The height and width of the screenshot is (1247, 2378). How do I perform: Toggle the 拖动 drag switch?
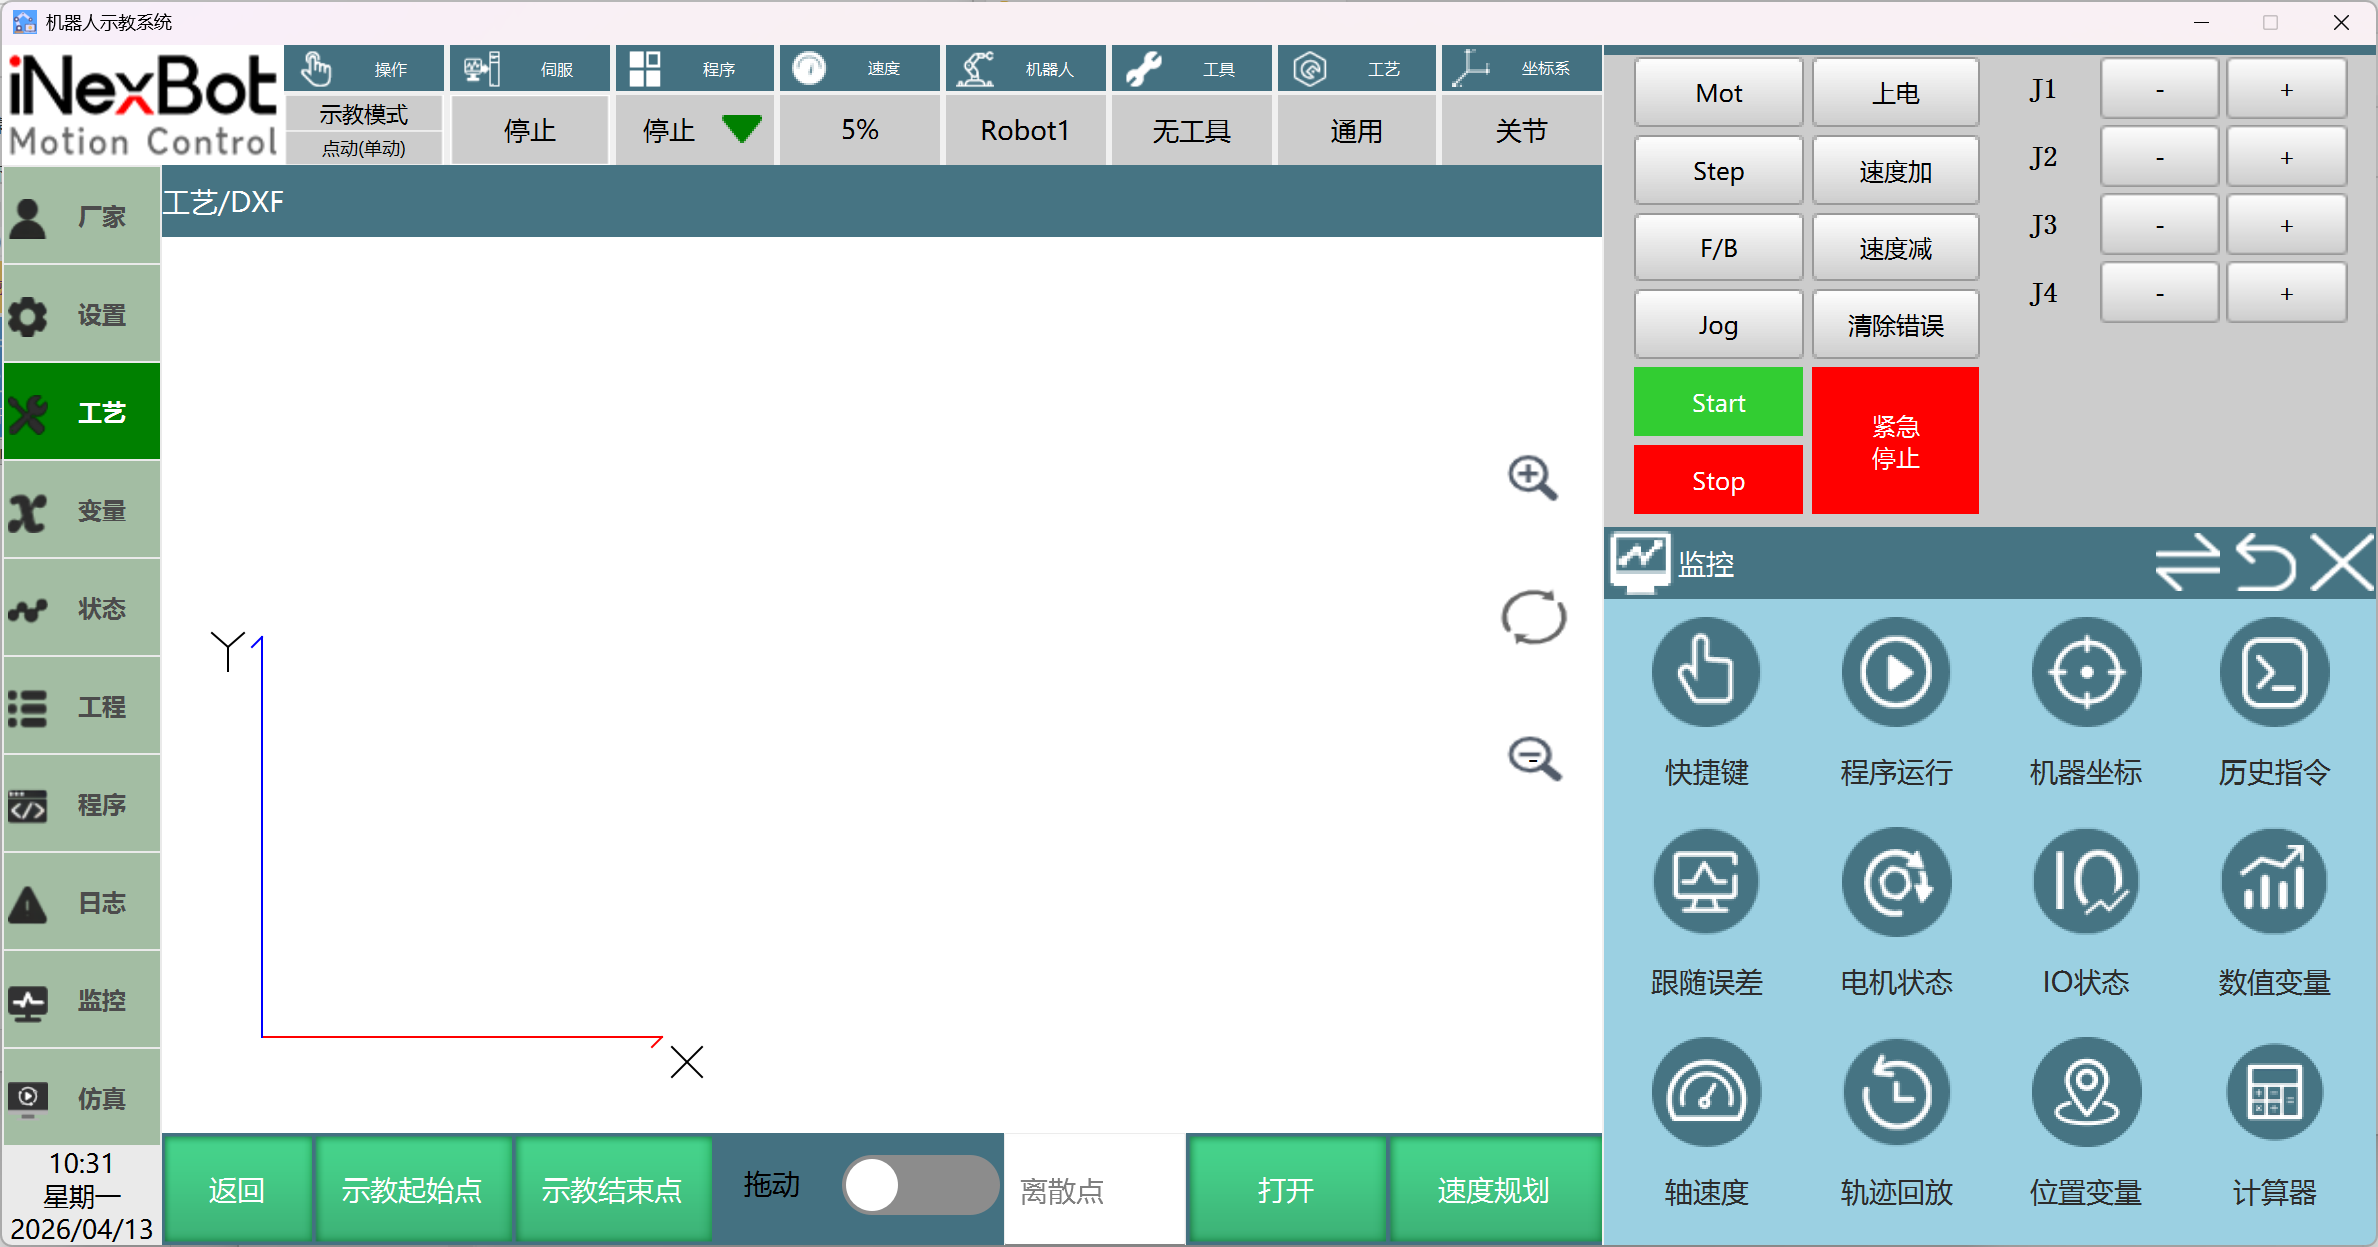pyautogui.click(x=920, y=1186)
